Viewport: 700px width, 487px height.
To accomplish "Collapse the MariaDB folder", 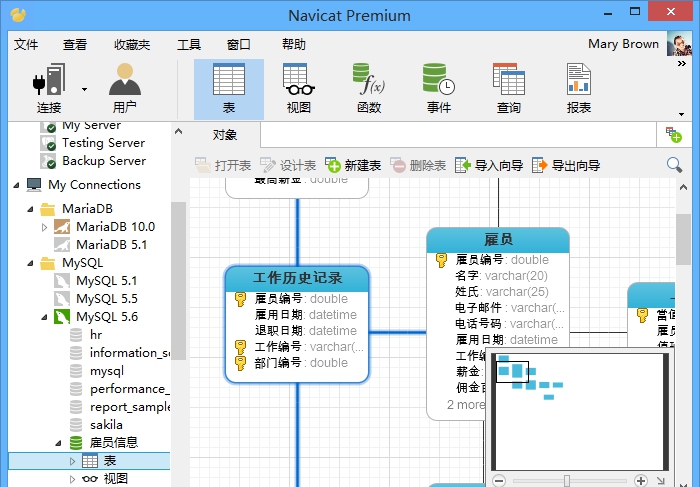I will tap(30, 209).
